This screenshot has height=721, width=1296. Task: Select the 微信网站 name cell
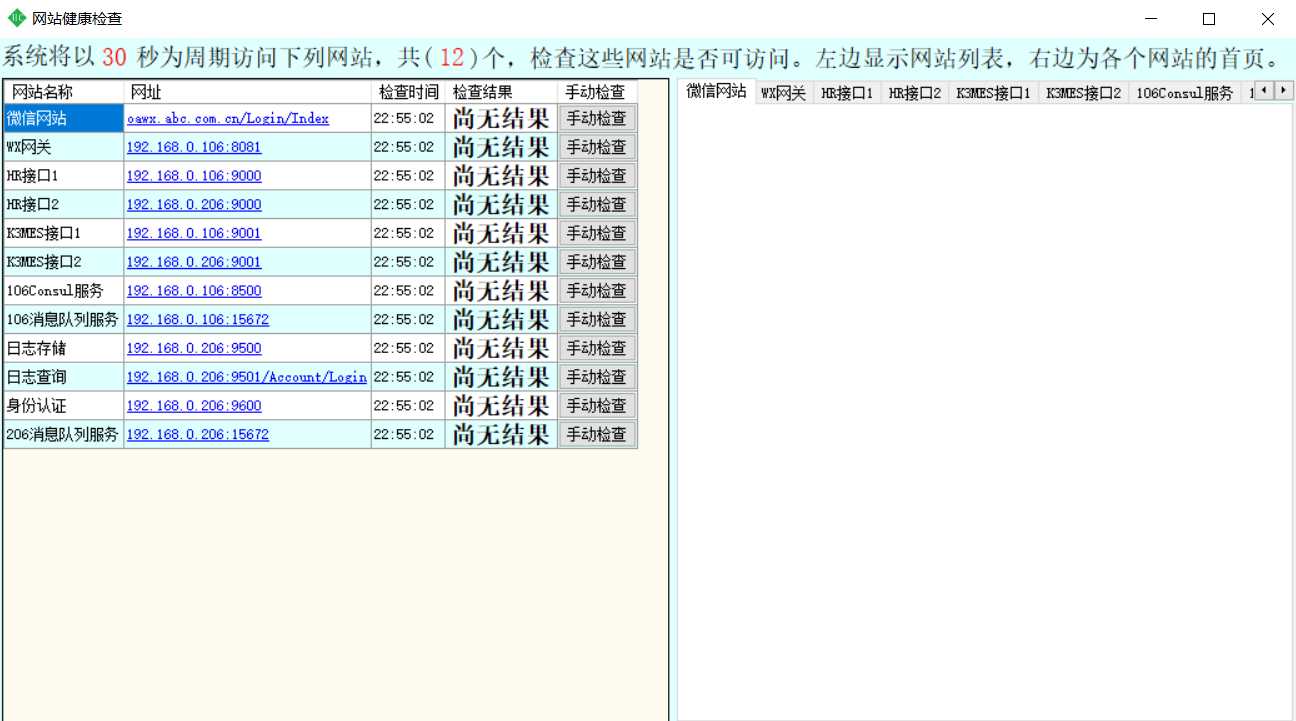click(x=64, y=118)
